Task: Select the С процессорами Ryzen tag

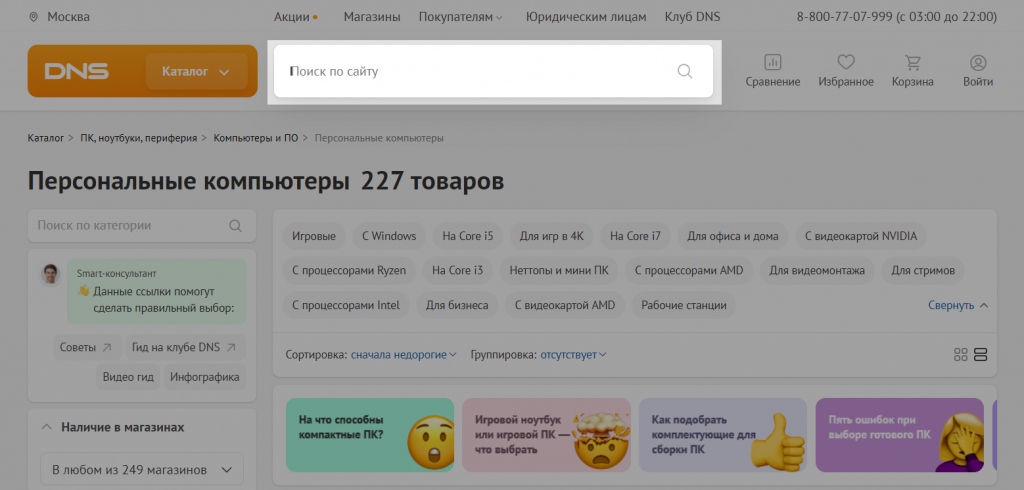Action: pyautogui.click(x=349, y=270)
